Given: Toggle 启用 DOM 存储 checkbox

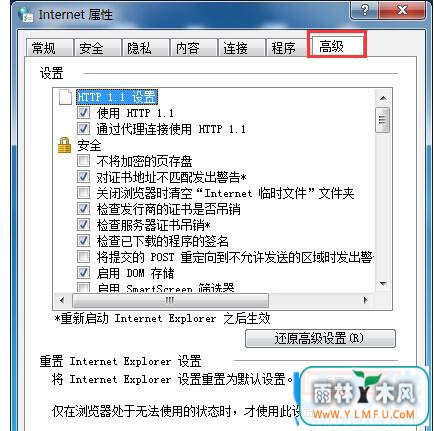Looking at the screenshot, I should click(83, 273).
